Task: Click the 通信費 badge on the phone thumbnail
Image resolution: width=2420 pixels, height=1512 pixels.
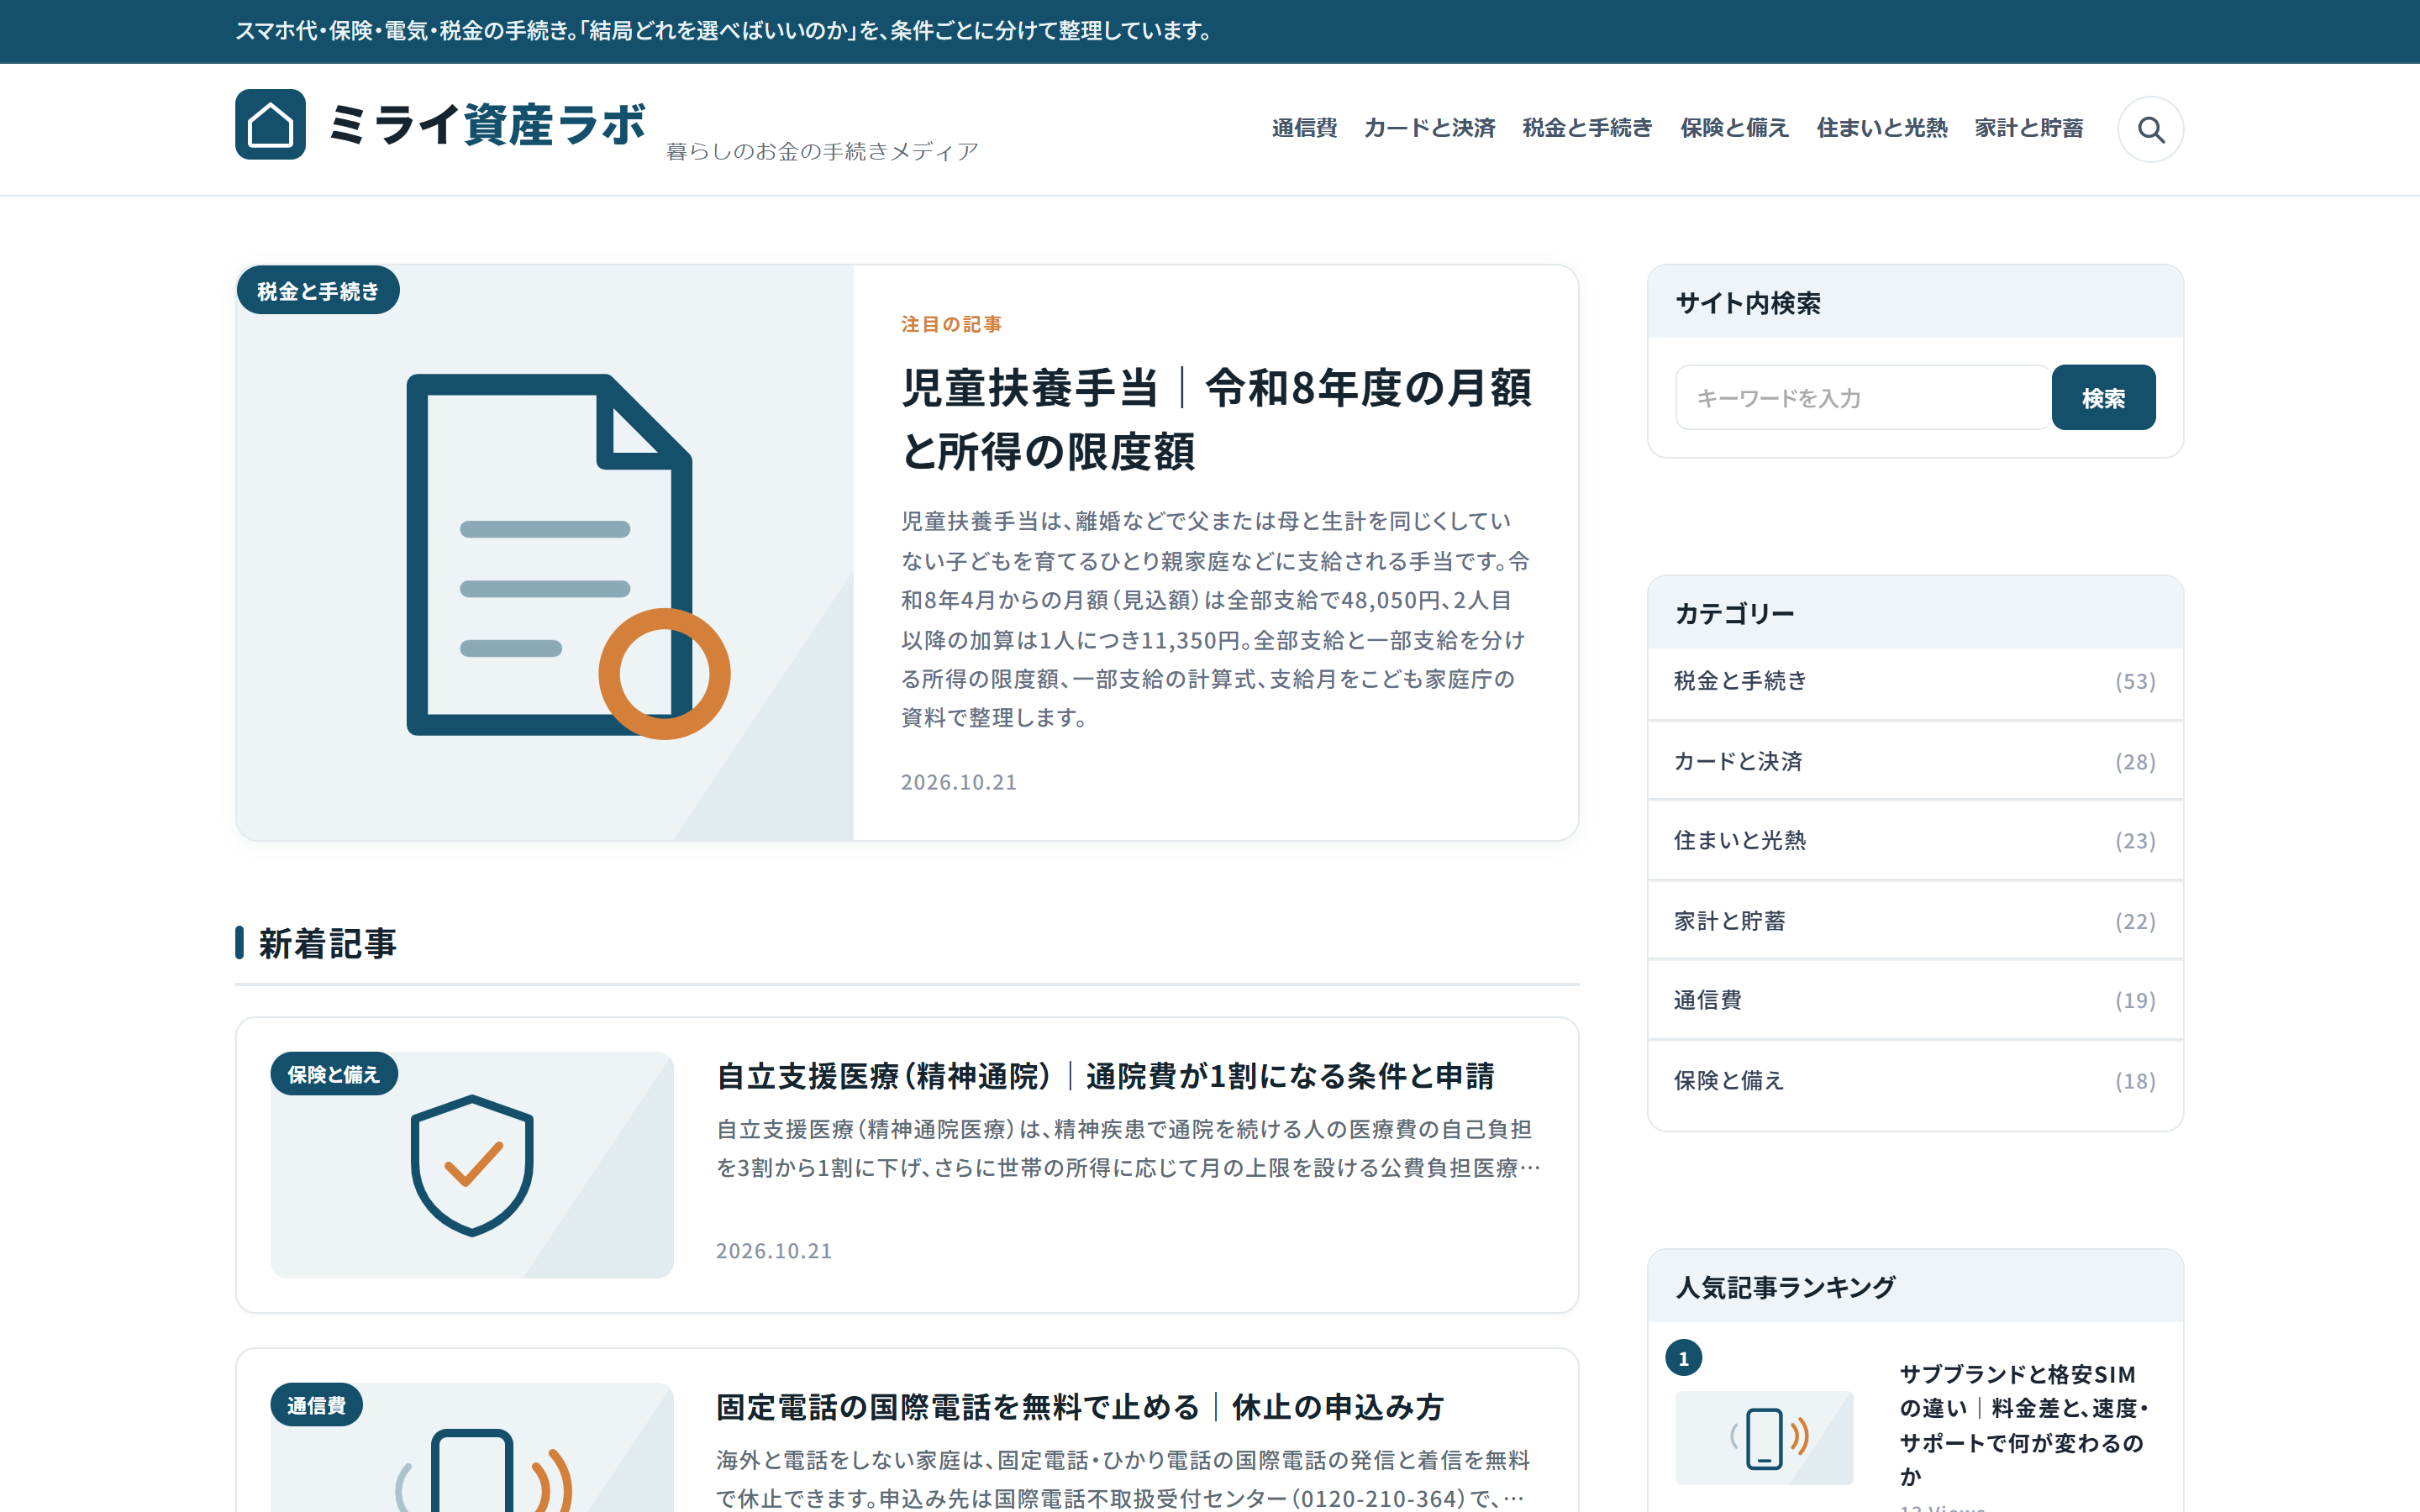Action: pos(316,1405)
